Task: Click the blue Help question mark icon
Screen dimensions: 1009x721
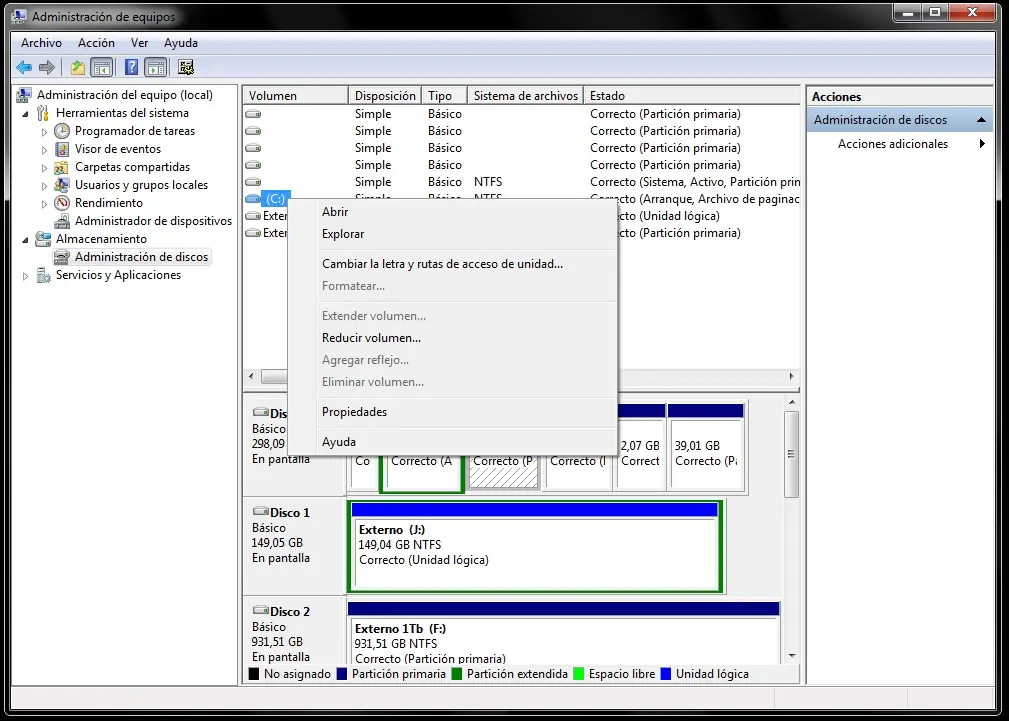Action: [131, 67]
